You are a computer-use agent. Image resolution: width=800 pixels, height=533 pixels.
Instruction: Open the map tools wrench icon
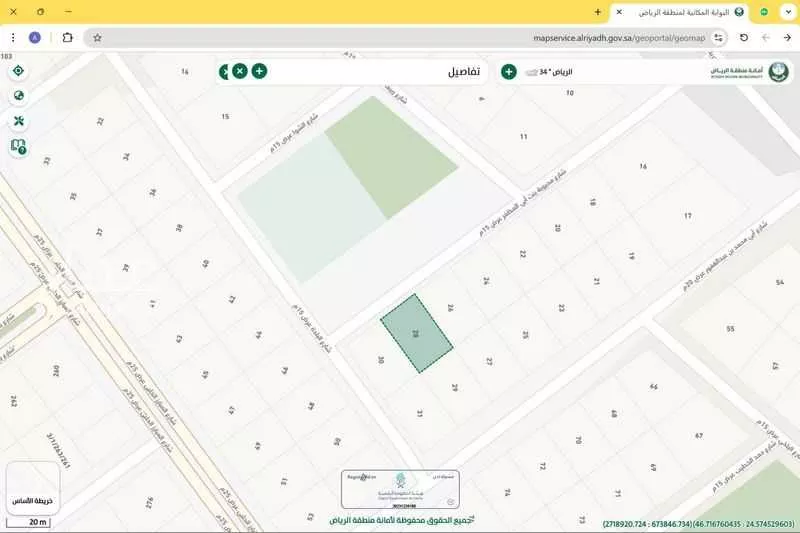pos(19,121)
